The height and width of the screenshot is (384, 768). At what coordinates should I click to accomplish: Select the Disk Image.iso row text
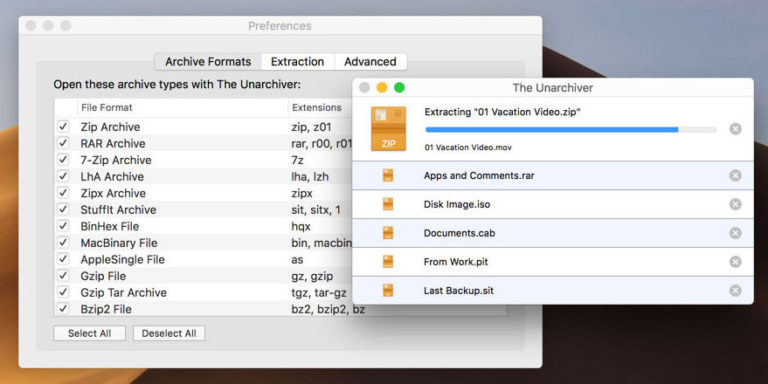tap(457, 204)
